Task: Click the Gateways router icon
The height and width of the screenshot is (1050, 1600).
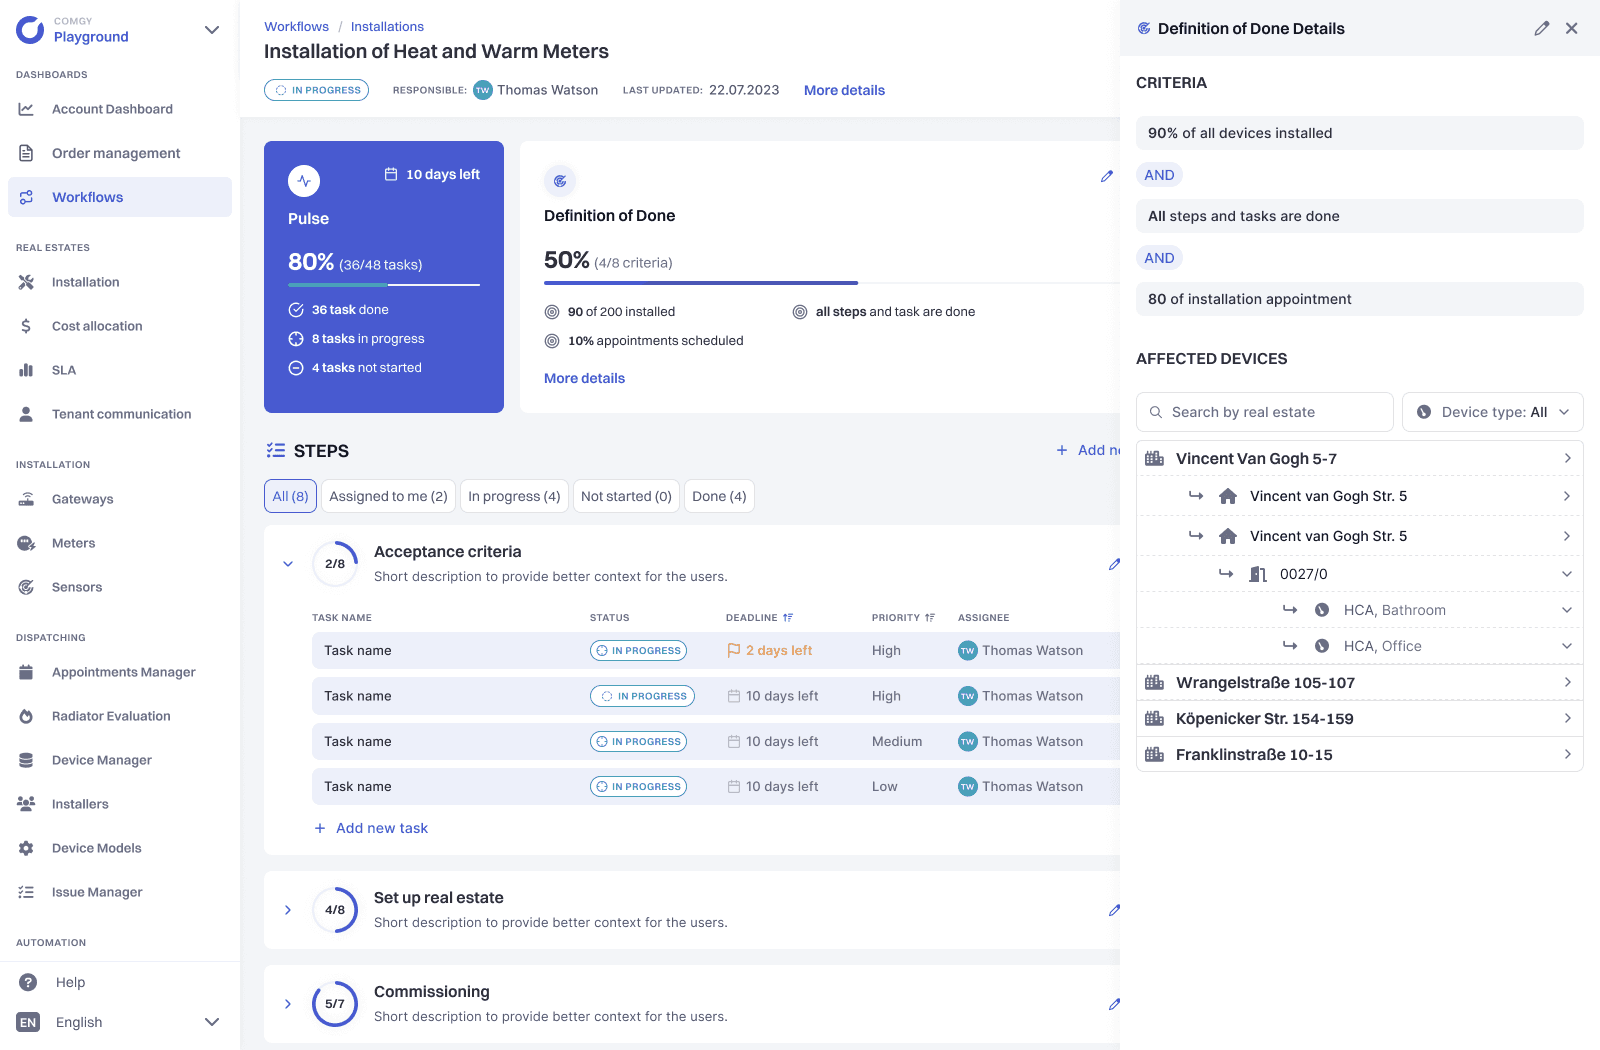Action: [26, 499]
